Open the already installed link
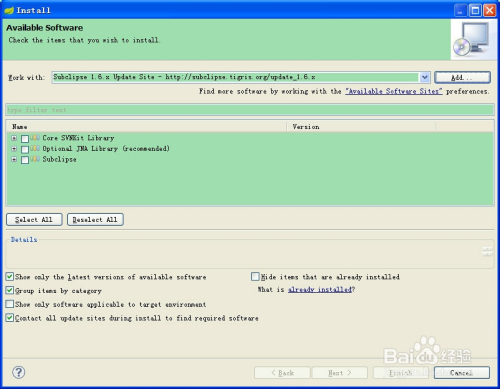 click(x=320, y=289)
